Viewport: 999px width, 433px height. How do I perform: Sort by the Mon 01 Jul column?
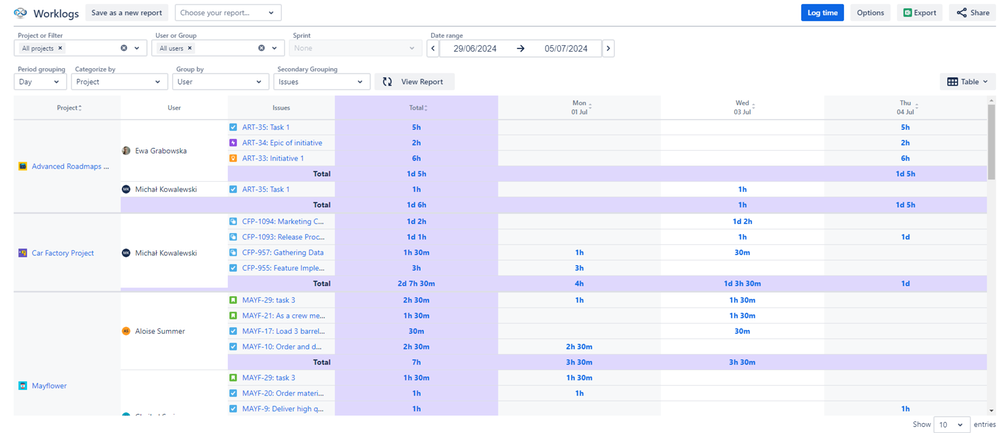pos(590,107)
